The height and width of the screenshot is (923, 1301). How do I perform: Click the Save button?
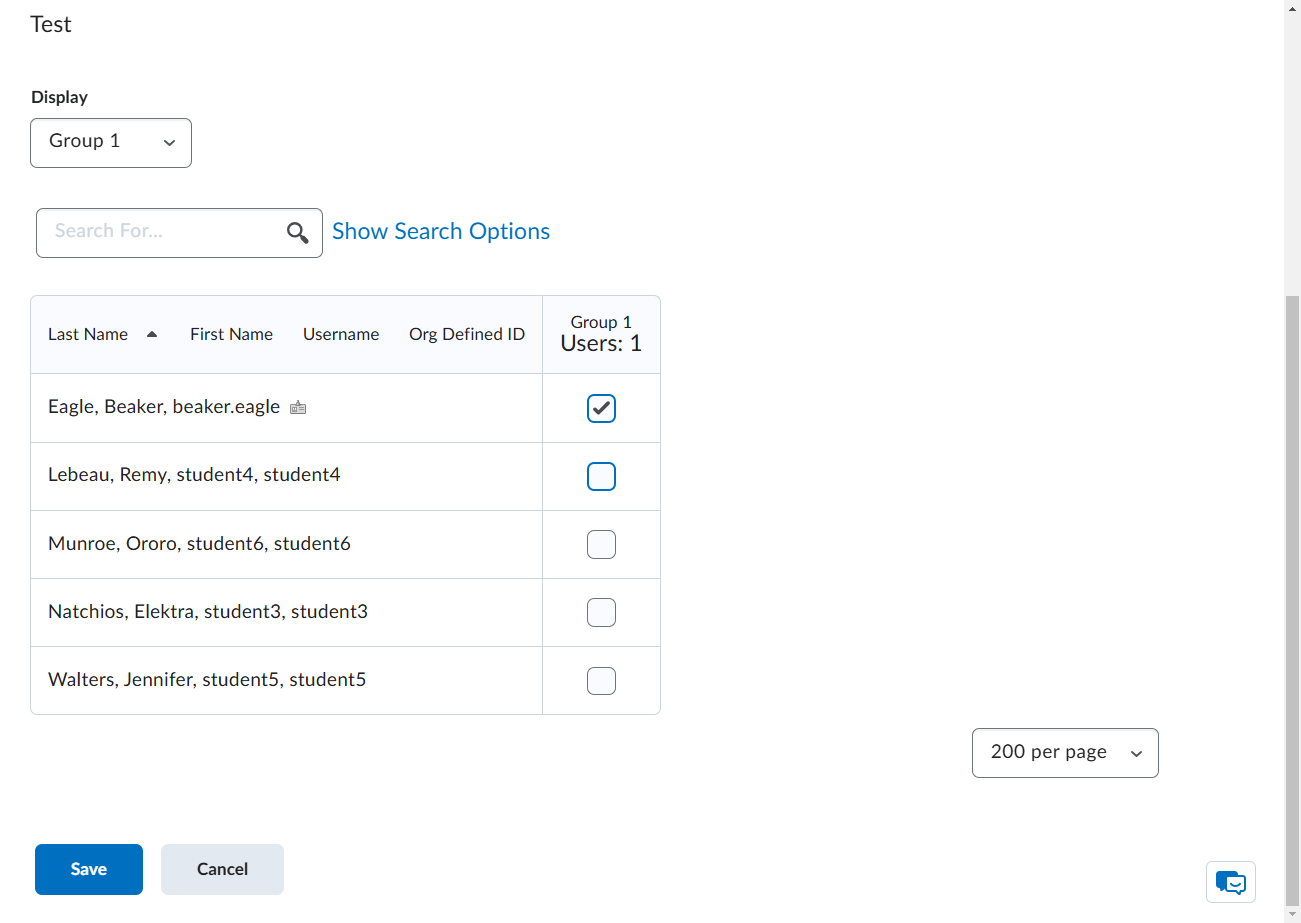coord(89,869)
